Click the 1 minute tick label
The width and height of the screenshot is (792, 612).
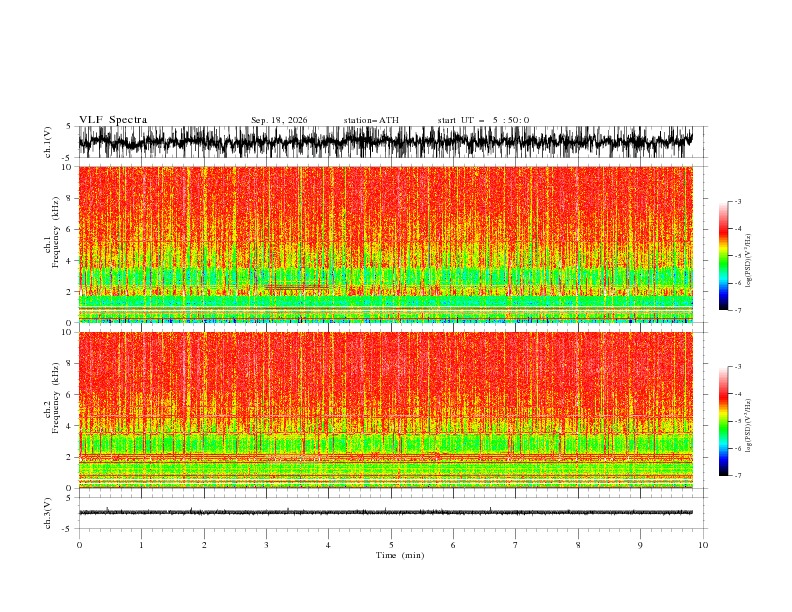(141, 545)
